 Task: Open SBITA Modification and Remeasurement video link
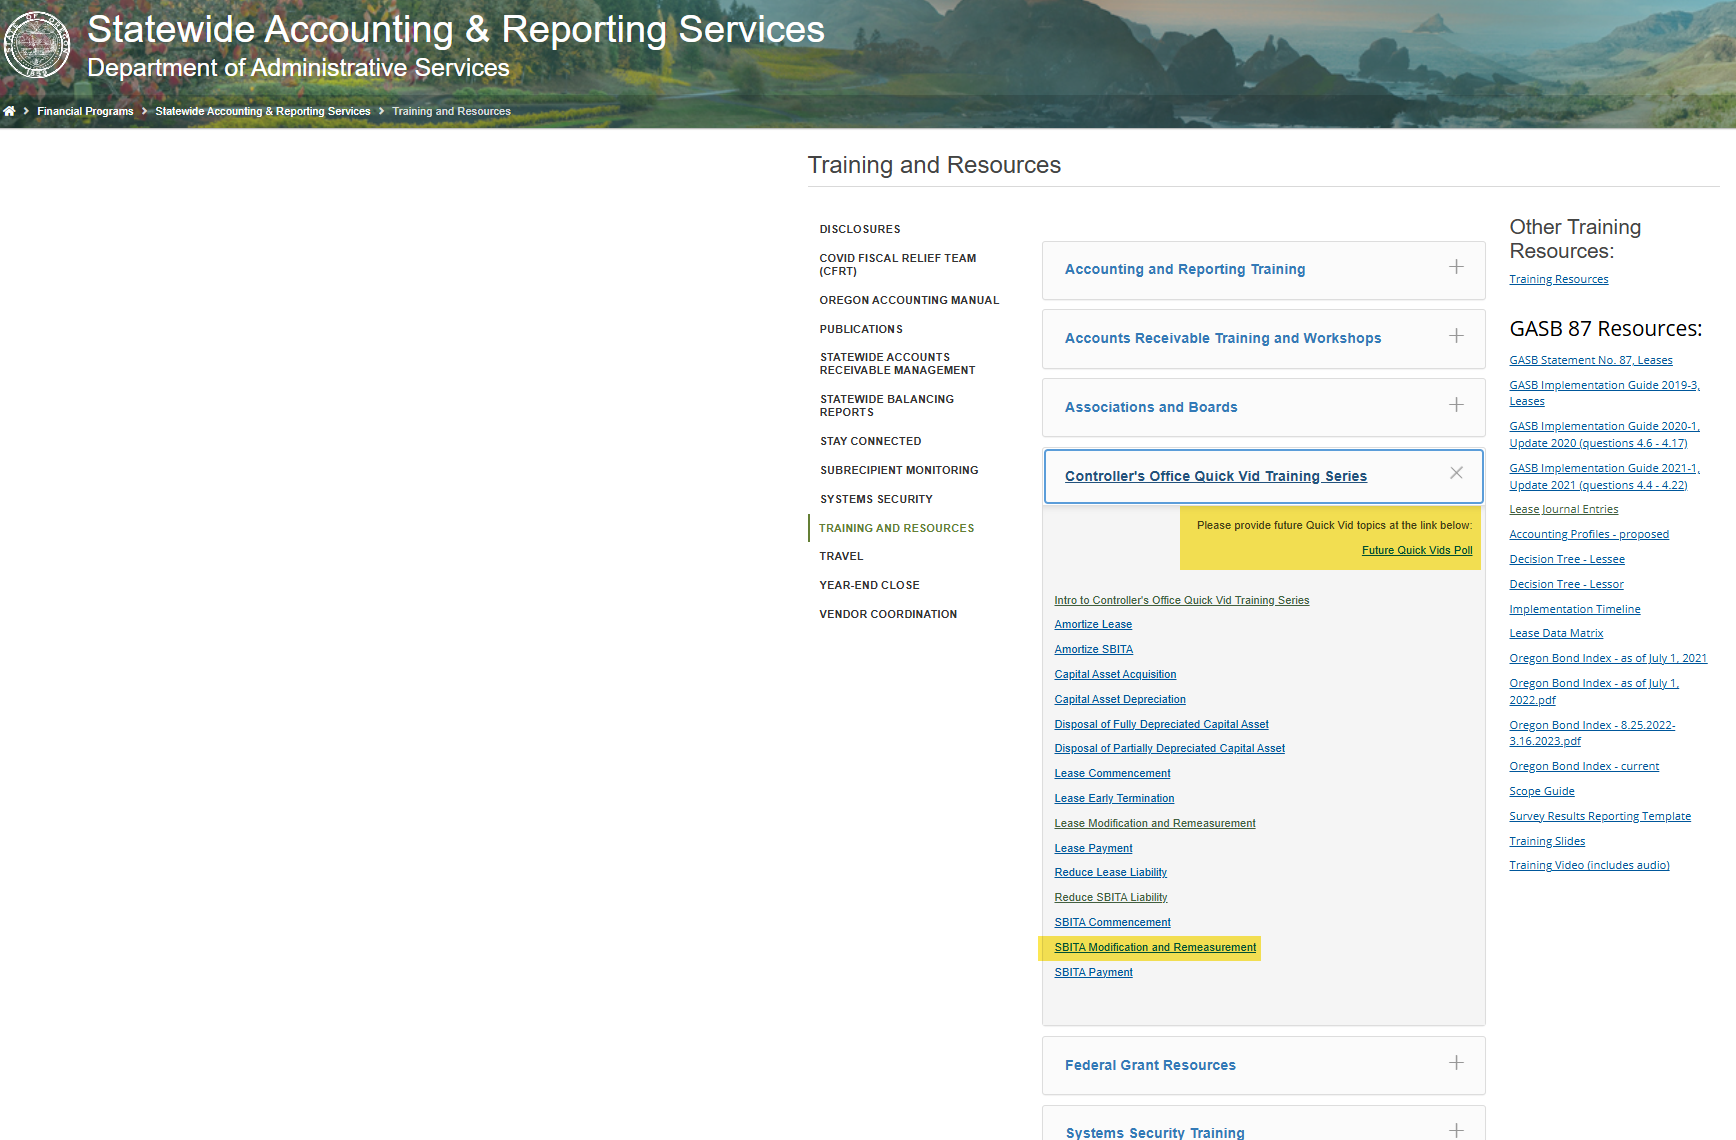click(x=1155, y=947)
